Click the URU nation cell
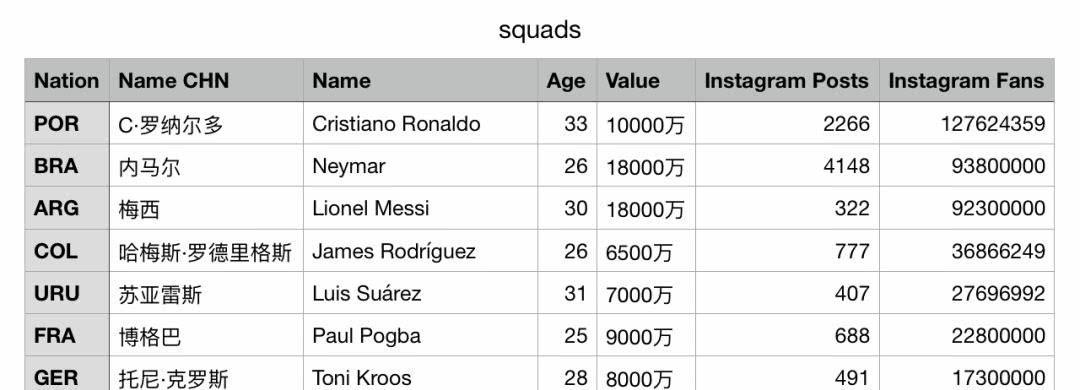 [x=67, y=293]
